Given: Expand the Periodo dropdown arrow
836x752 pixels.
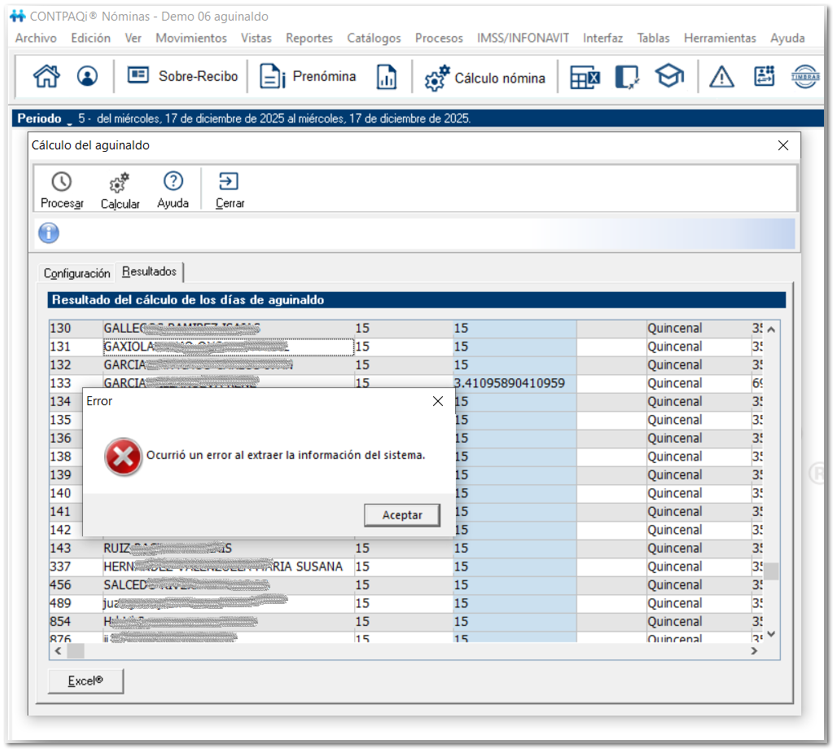Looking at the screenshot, I should click(x=70, y=120).
